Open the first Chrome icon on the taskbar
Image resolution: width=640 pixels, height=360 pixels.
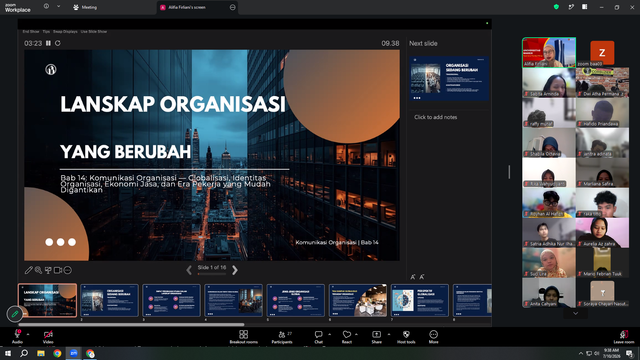[57, 353]
